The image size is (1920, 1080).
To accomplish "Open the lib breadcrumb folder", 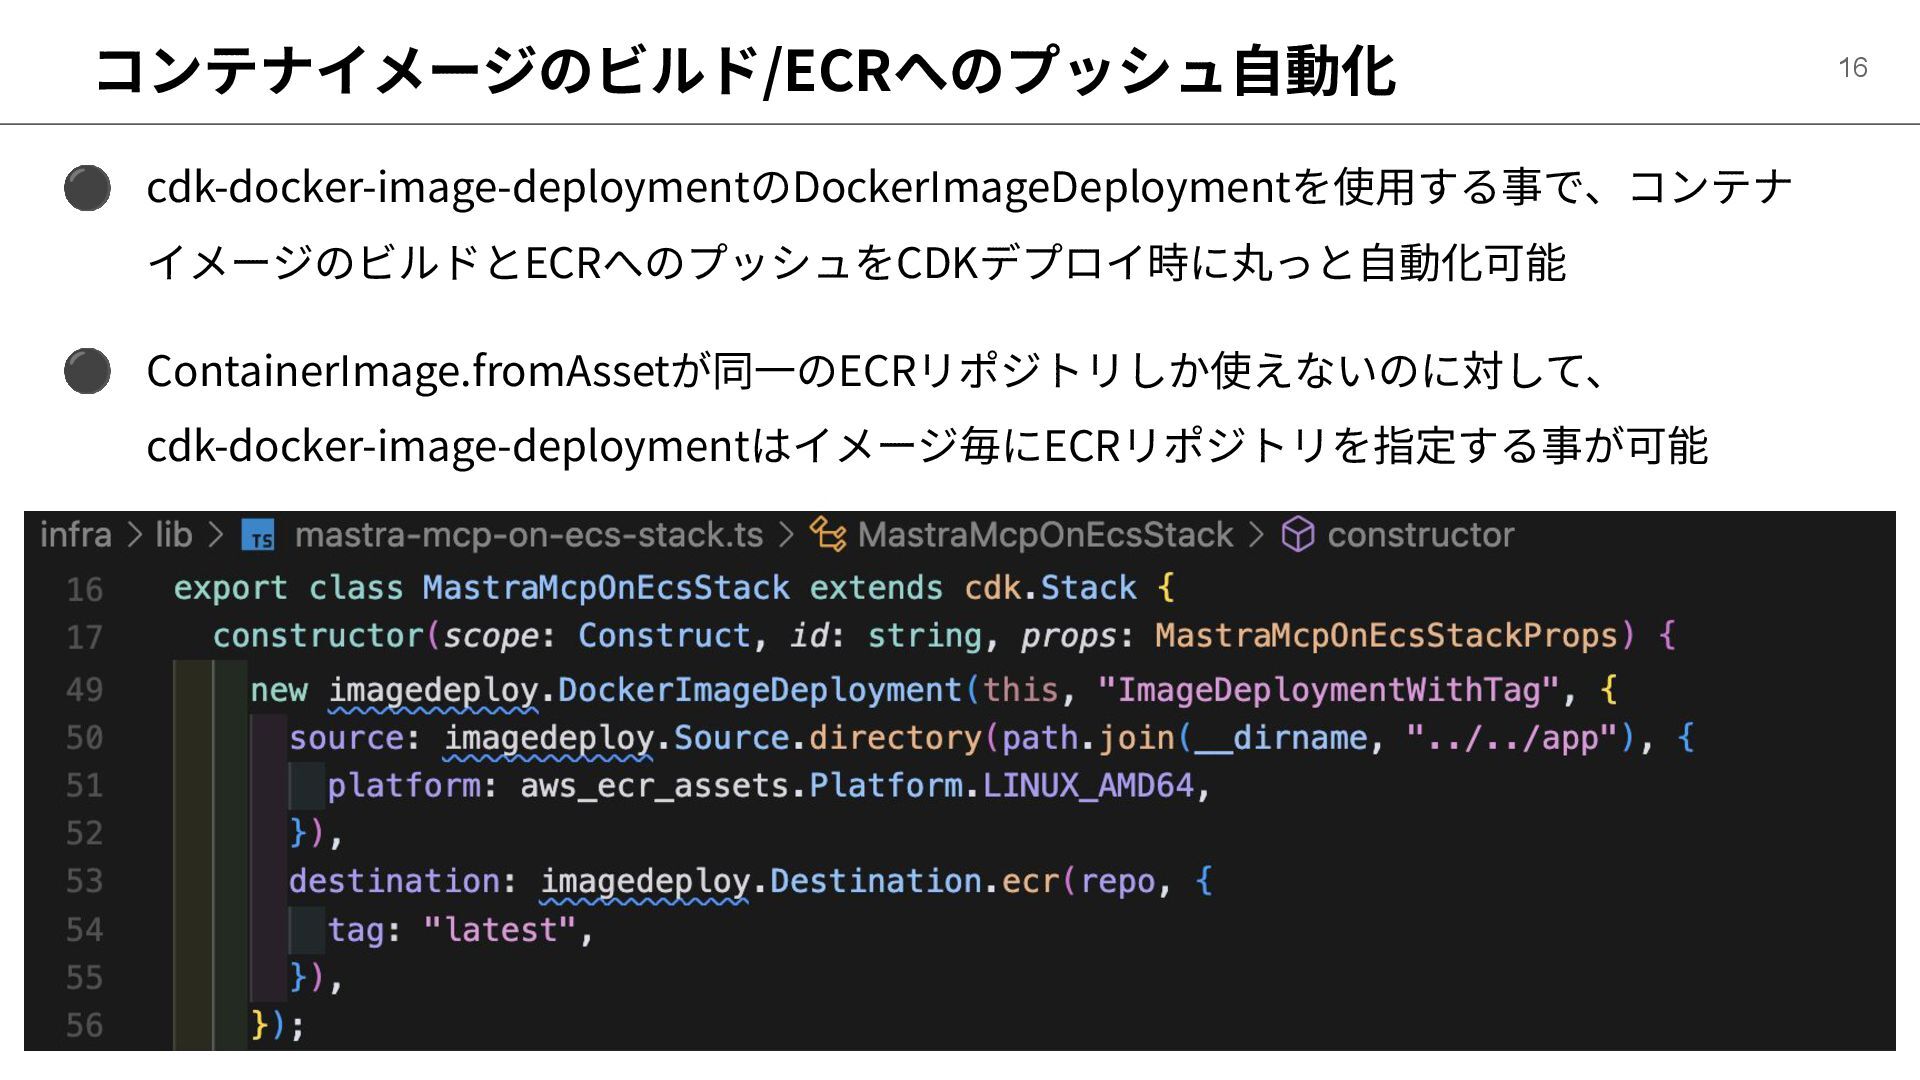I will point(173,535).
